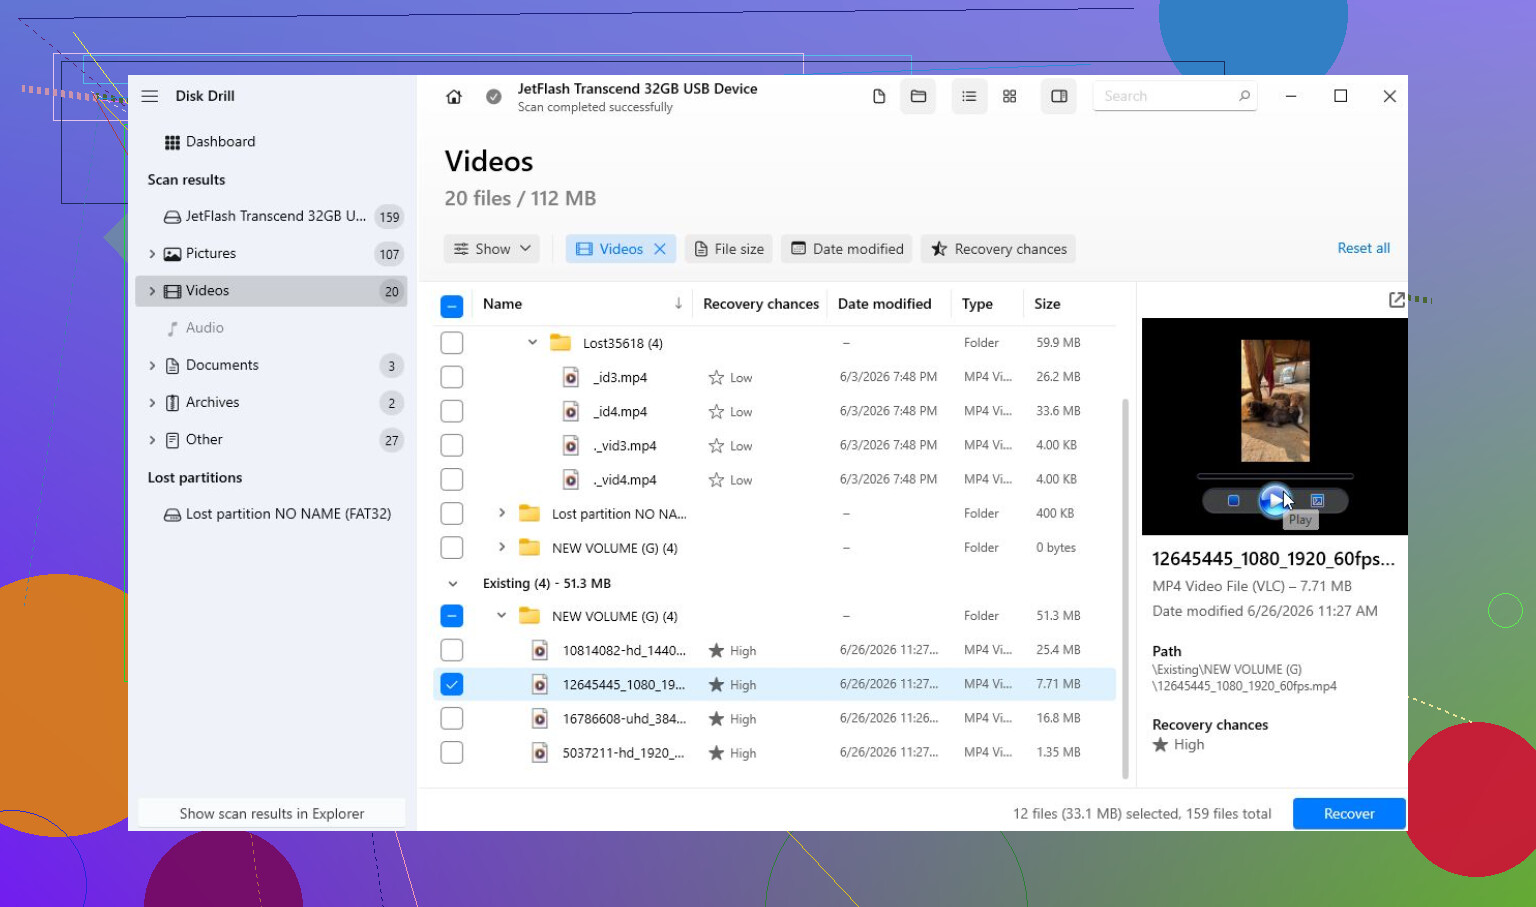Select Other in scan results

272,440
